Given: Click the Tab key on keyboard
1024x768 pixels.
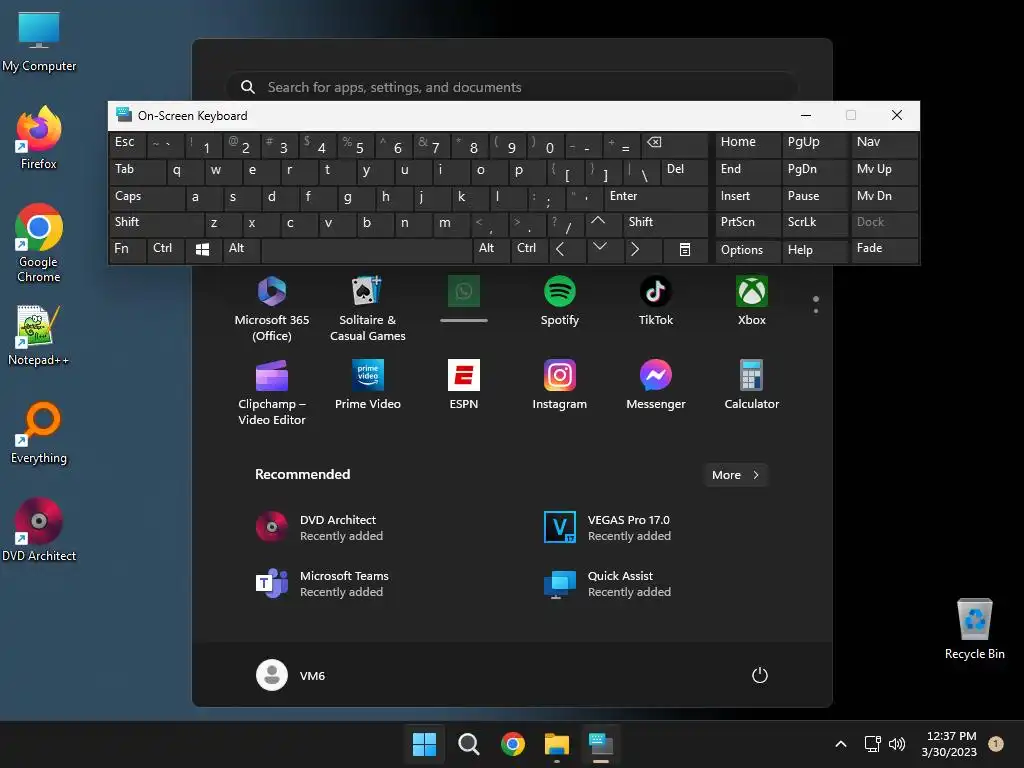Looking at the screenshot, I should pyautogui.click(x=136, y=171).
